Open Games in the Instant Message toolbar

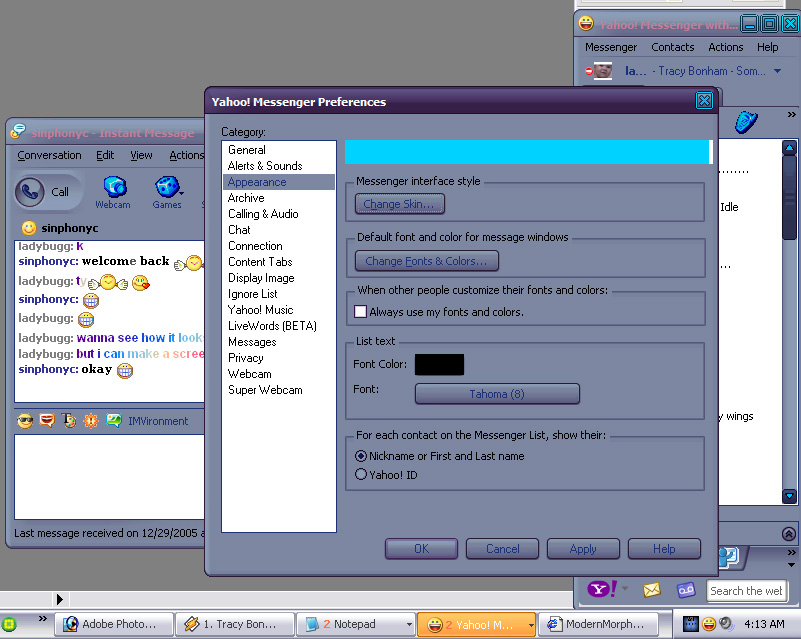pyautogui.click(x=167, y=193)
